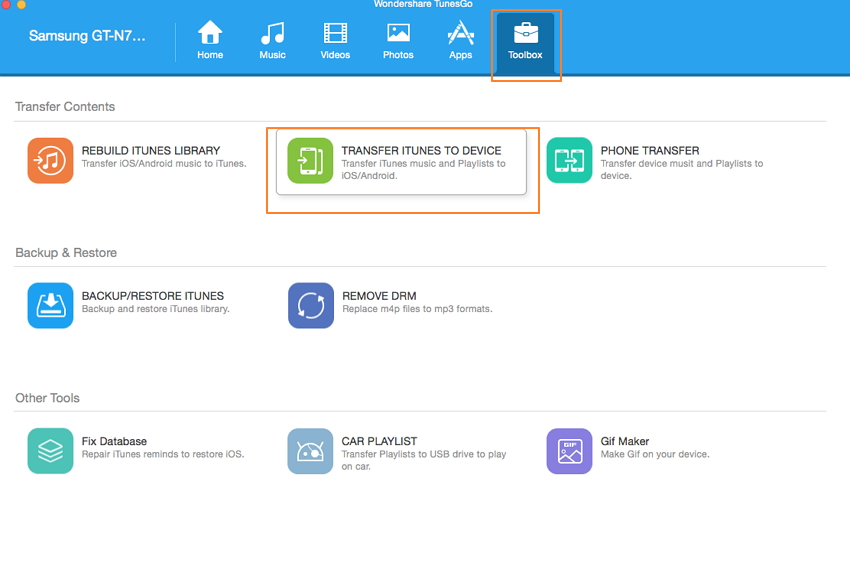Viewport: 850px width, 566px height.
Task: Click the Remove DRM circular arrows icon
Action: tap(310, 306)
